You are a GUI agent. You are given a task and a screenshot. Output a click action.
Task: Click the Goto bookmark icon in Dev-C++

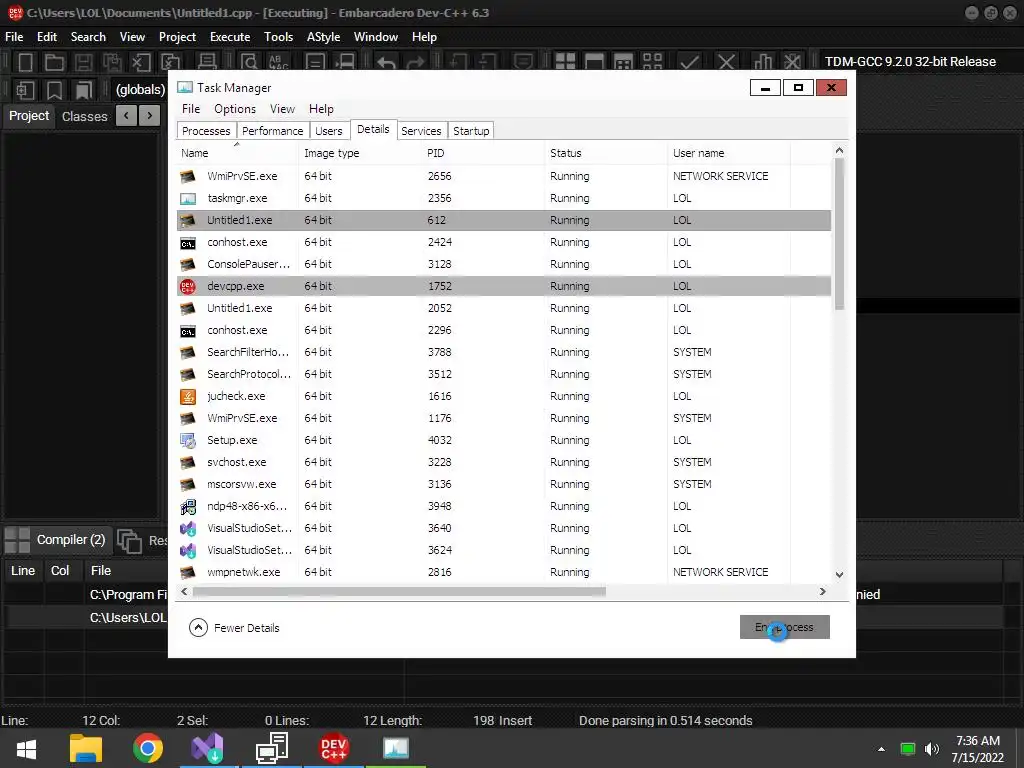pos(84,90)
